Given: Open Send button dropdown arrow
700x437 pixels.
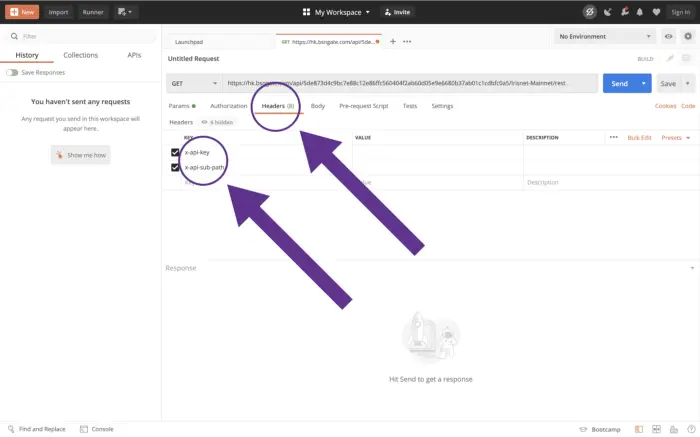Looking at the screenshot, I should 644,83.
